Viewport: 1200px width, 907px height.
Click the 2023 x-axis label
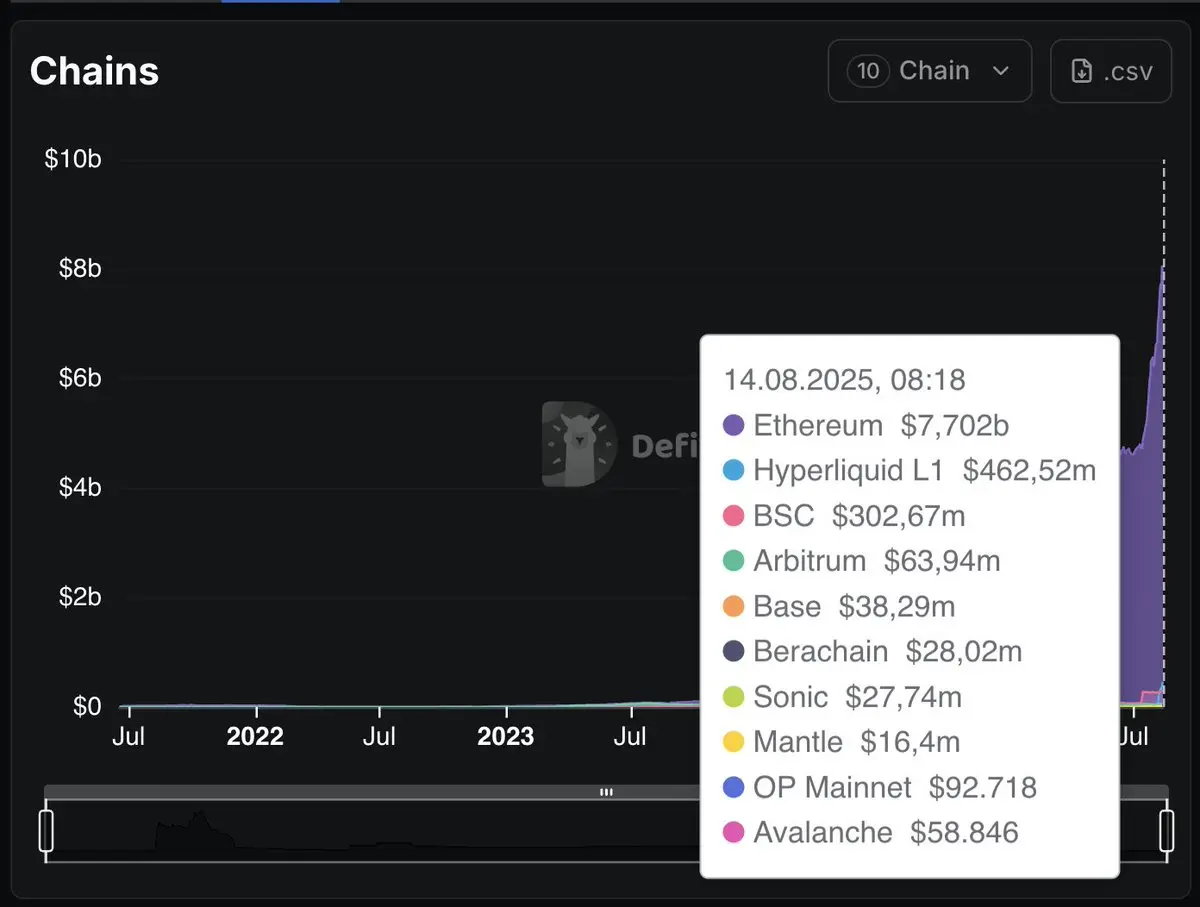(x=505, y=737)
